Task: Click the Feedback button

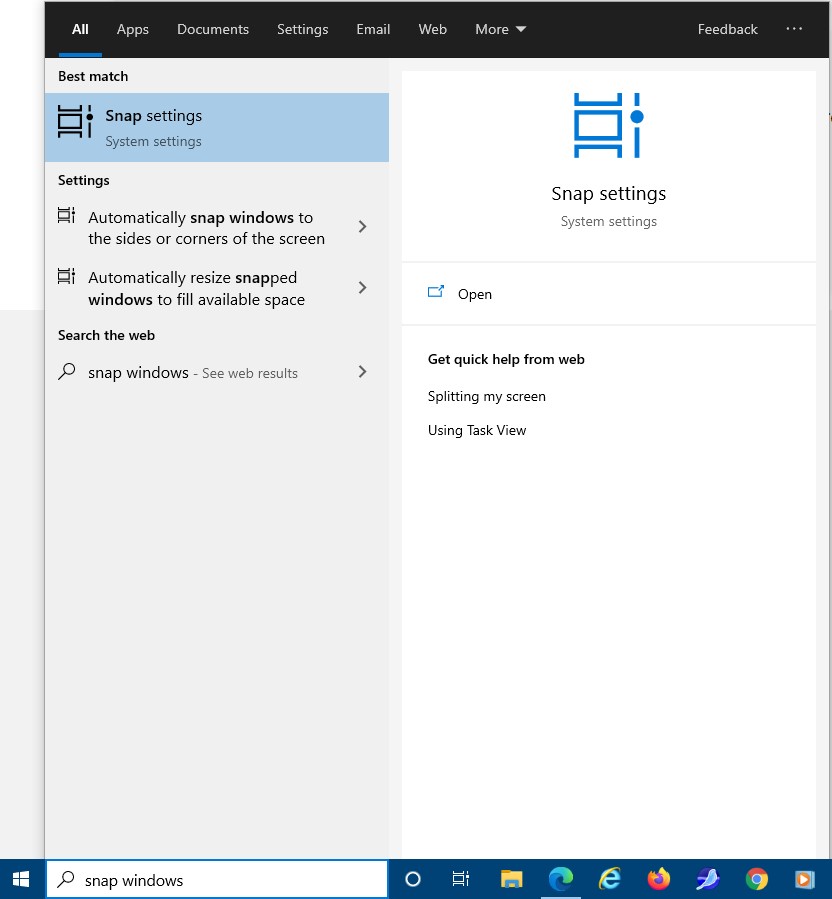Action: pyautogui.click(x=727, y=29)
